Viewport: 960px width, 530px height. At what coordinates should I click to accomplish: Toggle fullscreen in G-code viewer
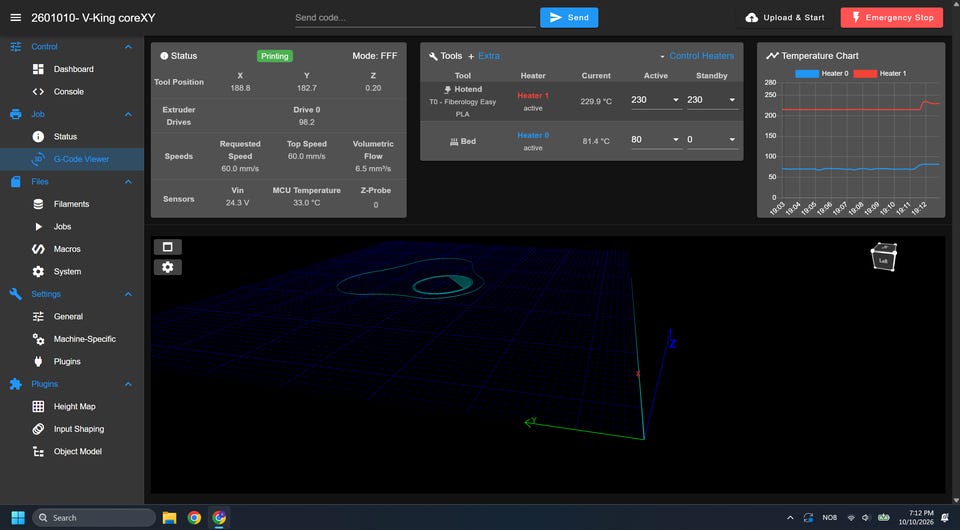point(168,247)
